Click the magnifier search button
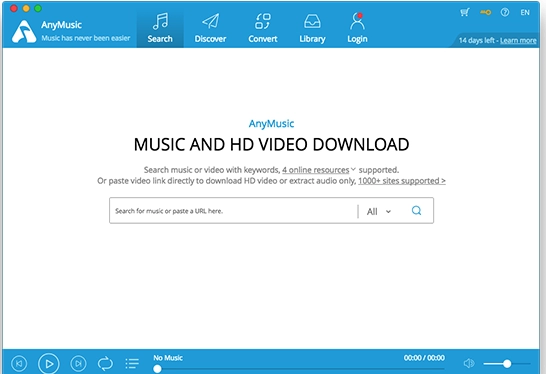 416,210
